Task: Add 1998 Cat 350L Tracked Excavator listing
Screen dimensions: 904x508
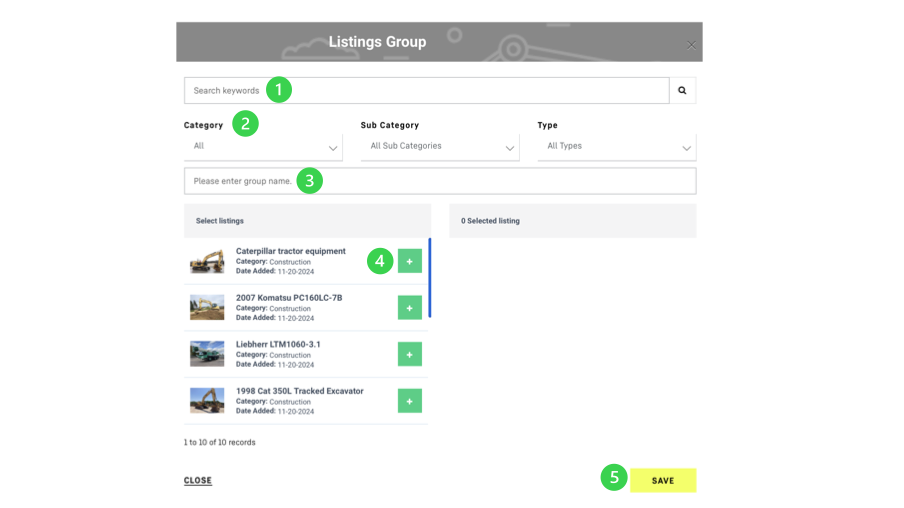Action: [x=409, y=401]
